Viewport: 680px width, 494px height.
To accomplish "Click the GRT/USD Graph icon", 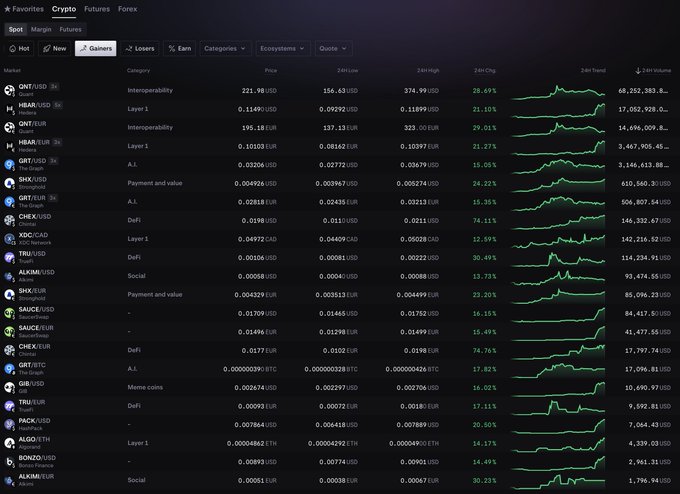I will coord(10,165).
